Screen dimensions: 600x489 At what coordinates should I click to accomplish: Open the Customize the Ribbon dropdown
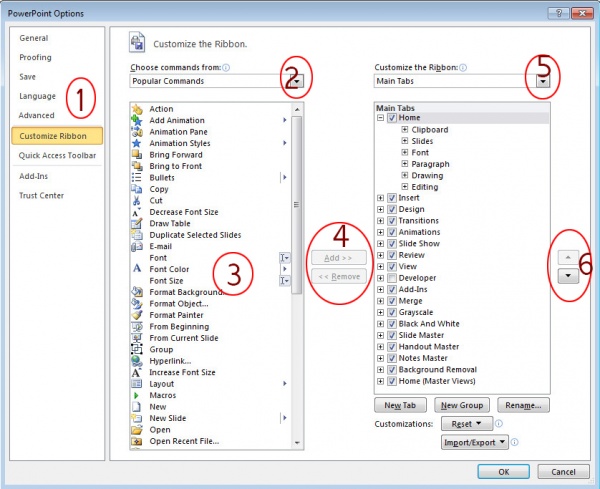[x=543, y=81]
